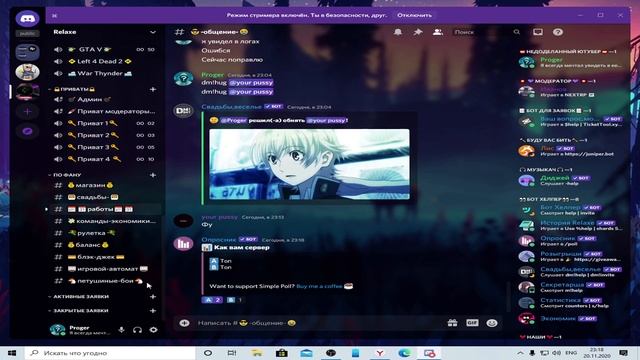Open Розыгрыши bot member
The image size is (640, 360).
point(571,256)
